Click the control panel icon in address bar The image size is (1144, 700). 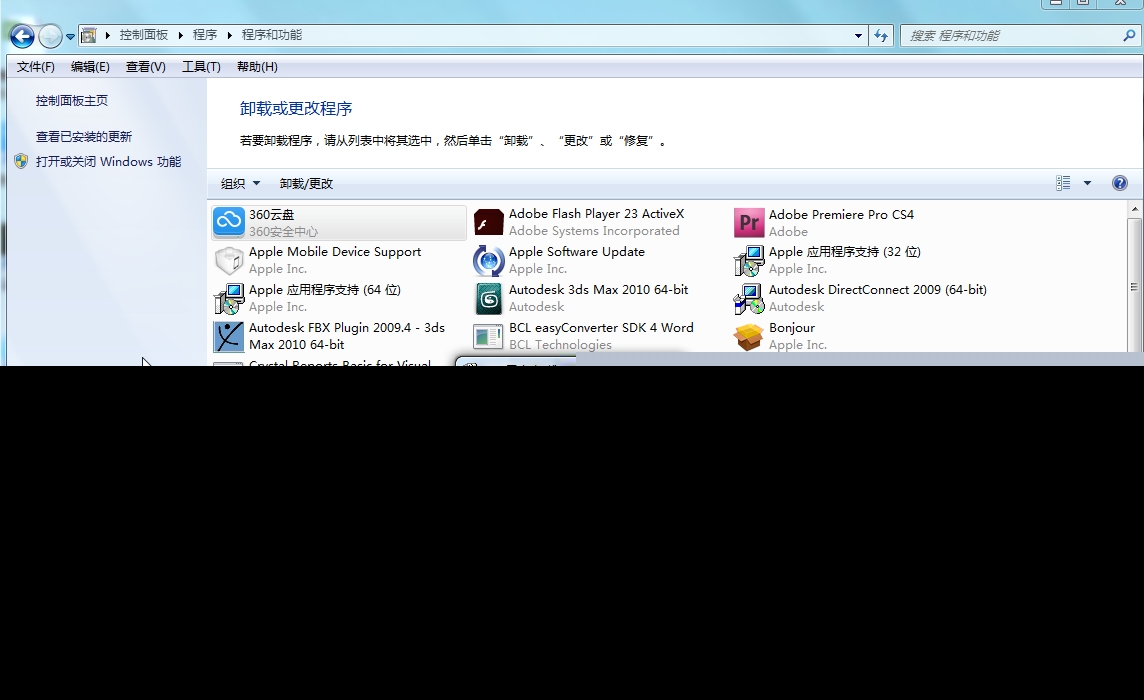tap(88, 35)
